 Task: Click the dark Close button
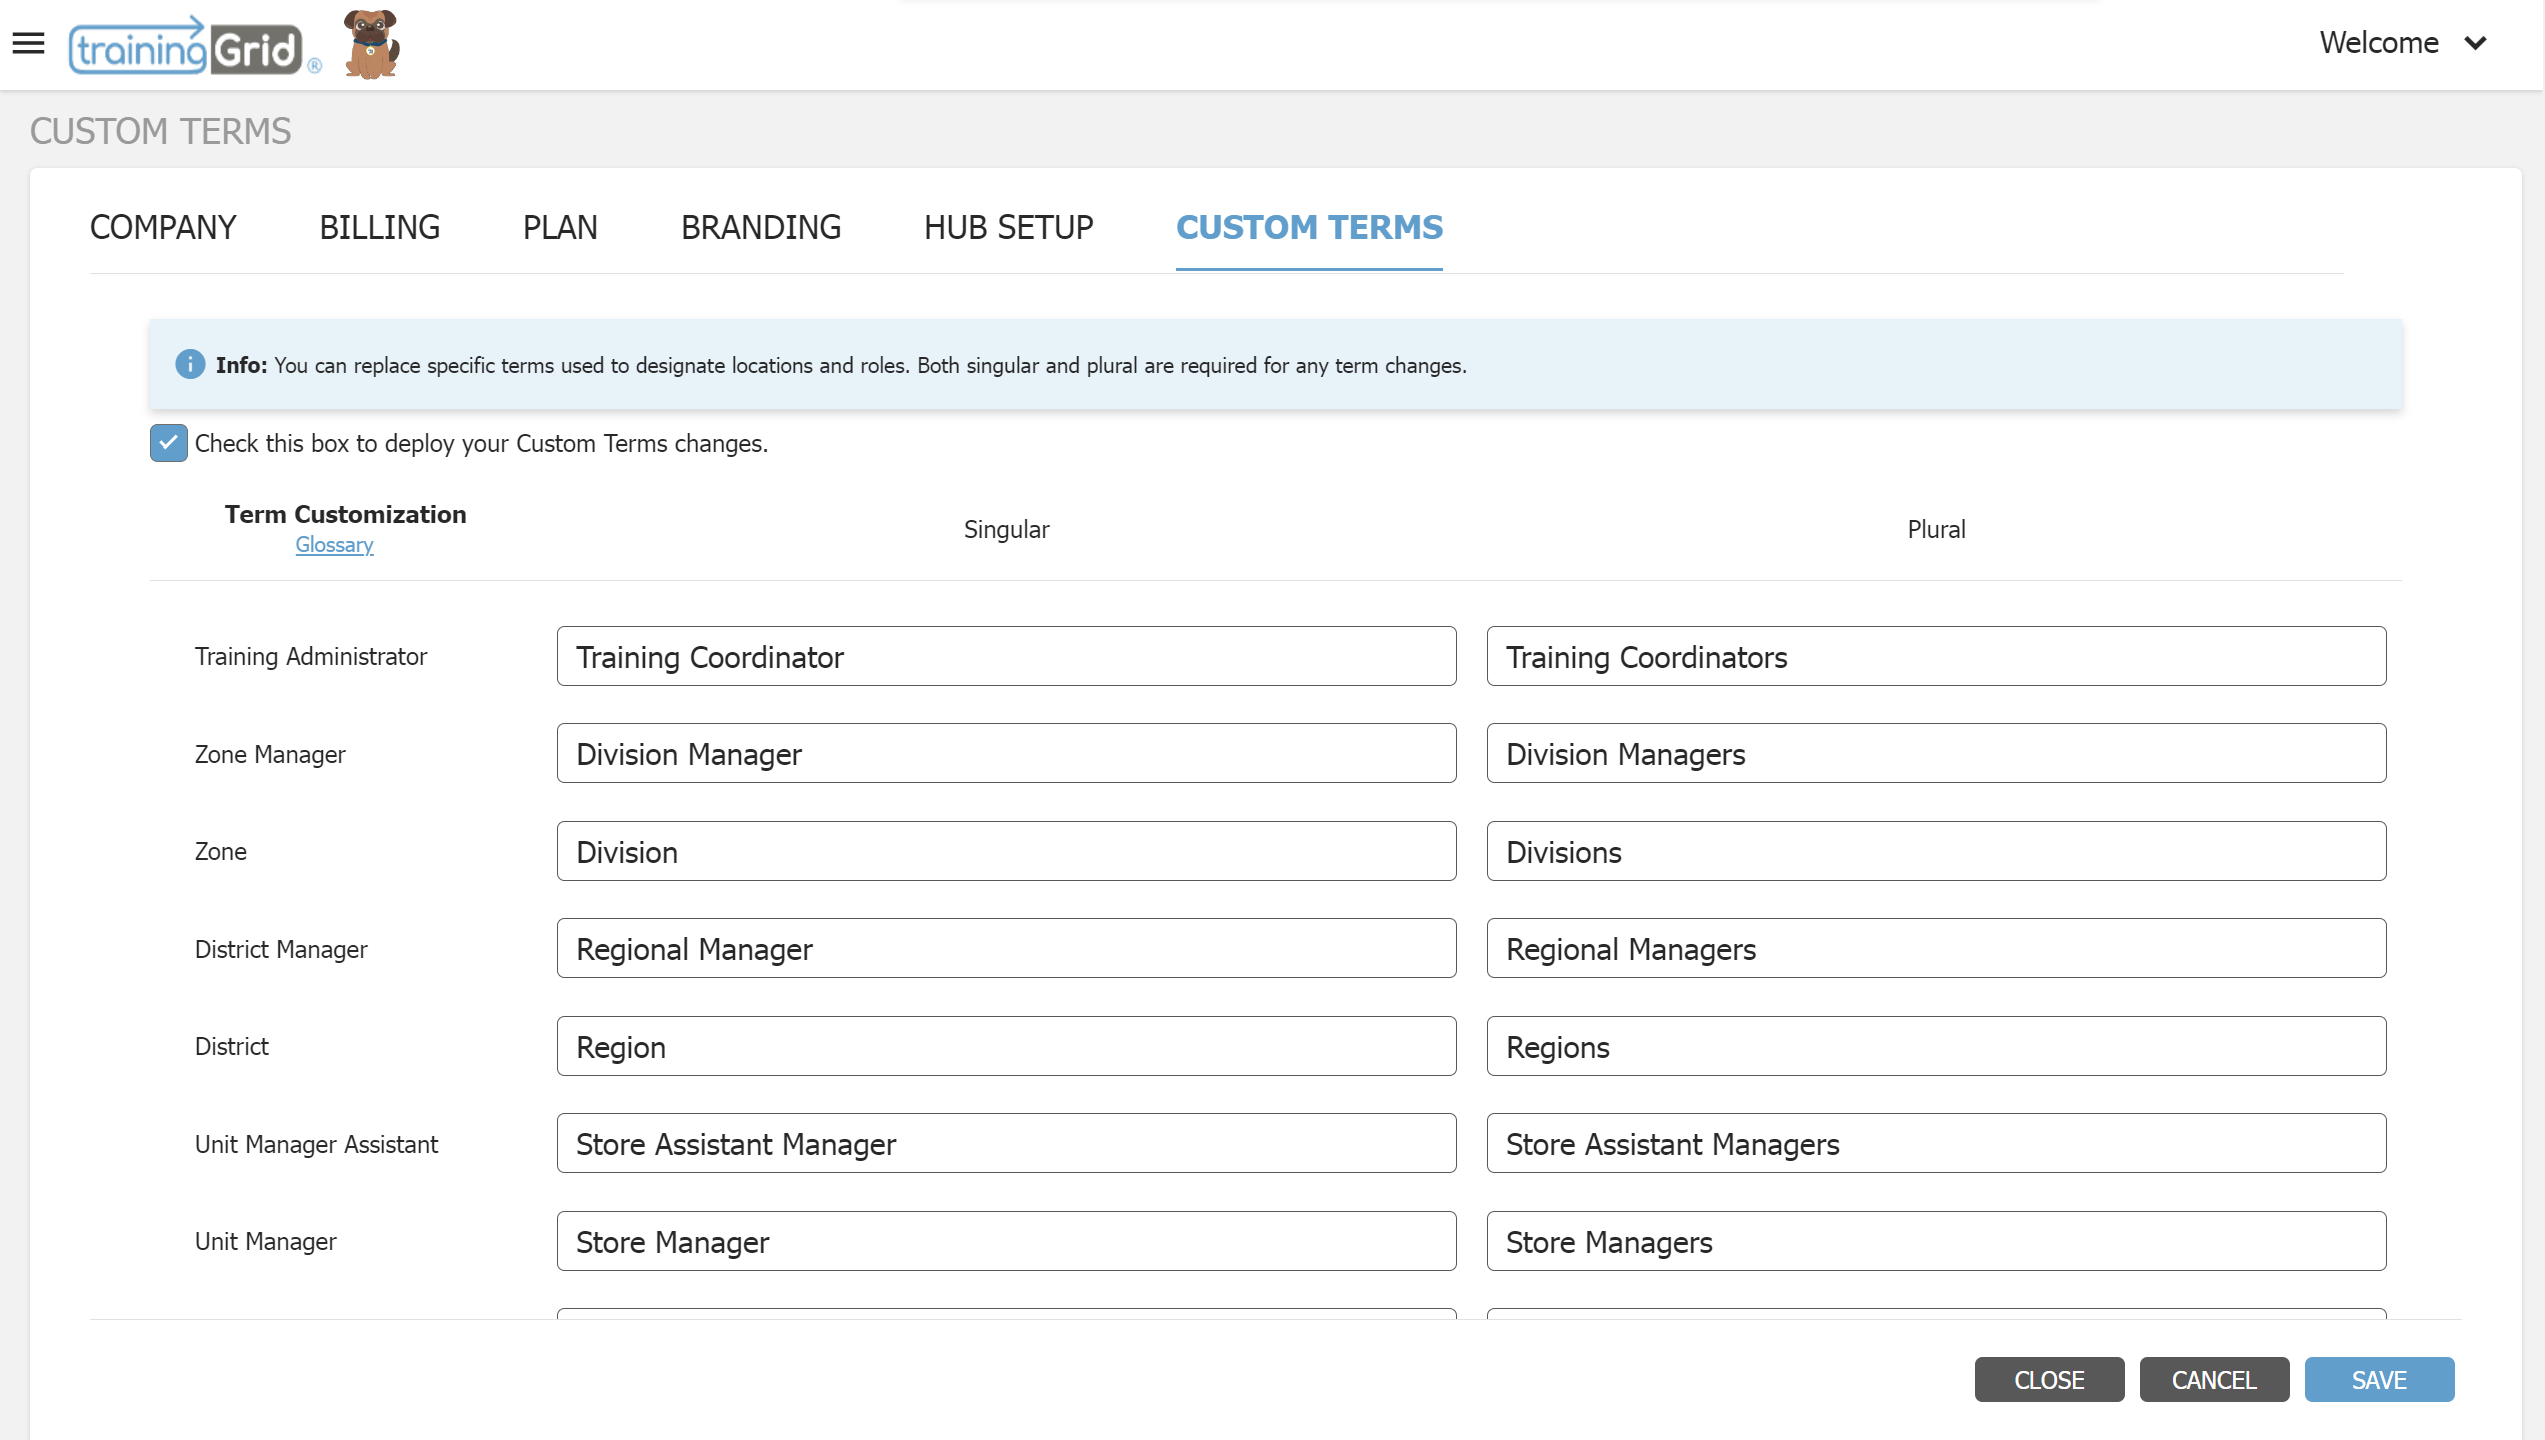tap(2049, 1380)
